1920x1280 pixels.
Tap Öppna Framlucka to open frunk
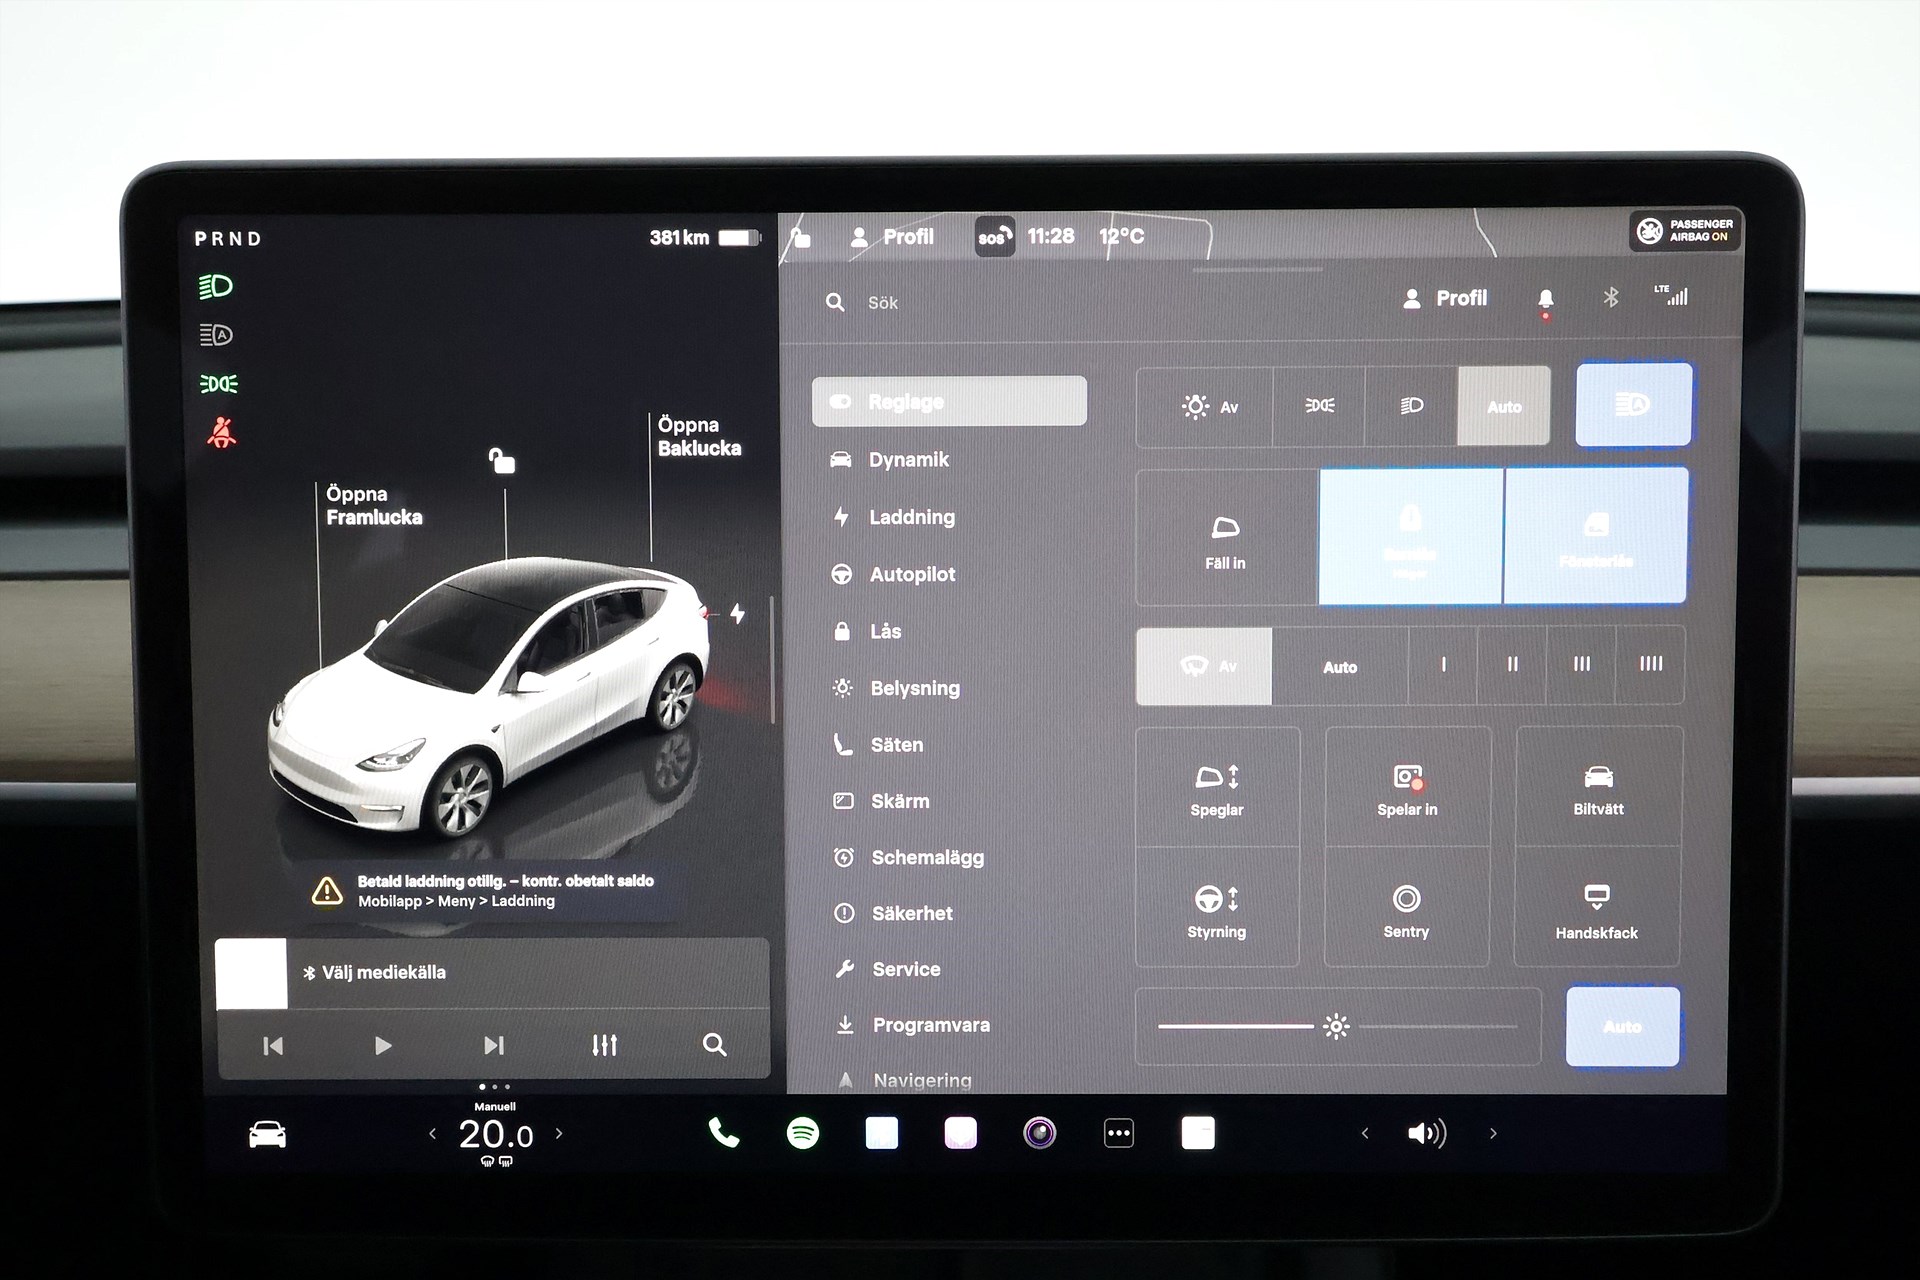pos(373,506)
